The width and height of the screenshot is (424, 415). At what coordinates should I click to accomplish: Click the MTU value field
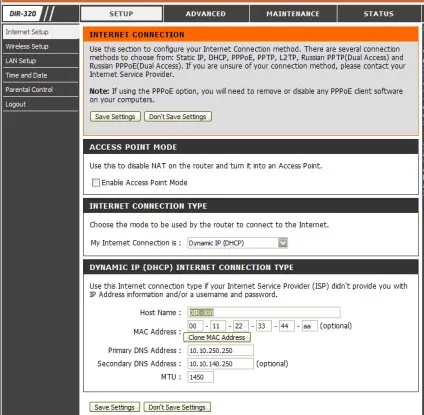(200, 377)
